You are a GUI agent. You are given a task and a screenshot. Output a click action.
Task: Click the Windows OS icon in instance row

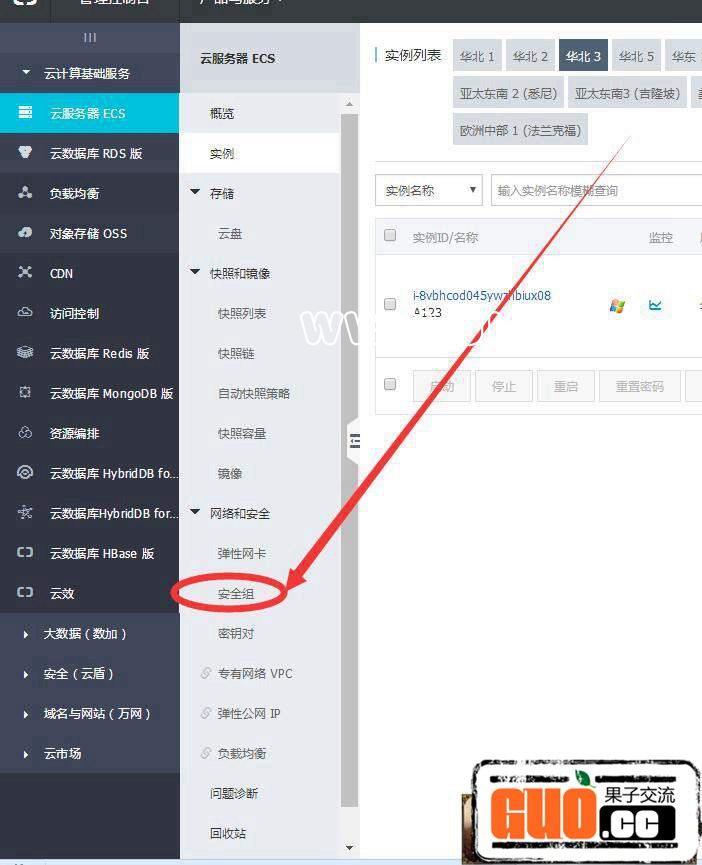(x=617, y=306)
